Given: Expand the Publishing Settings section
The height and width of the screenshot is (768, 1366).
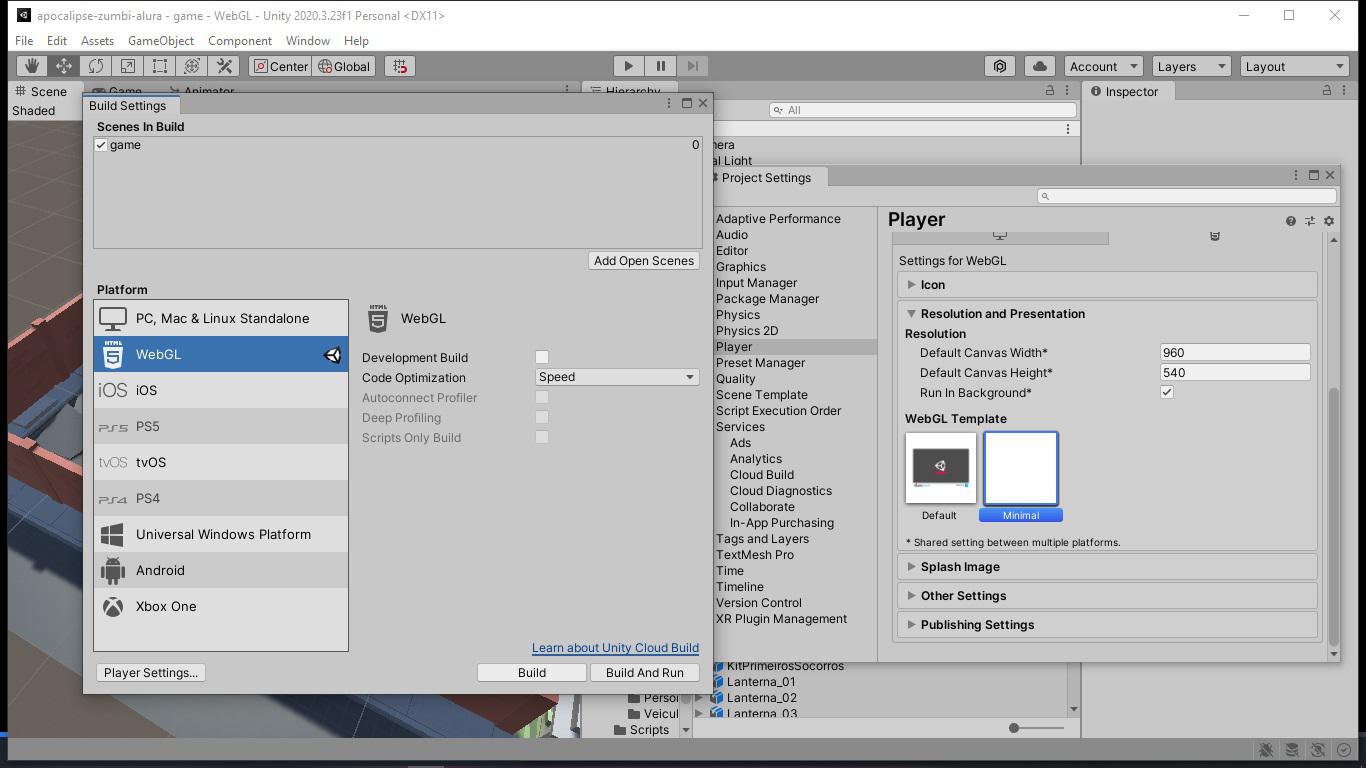Looking at the screenshot, I should click(1107, 625).
